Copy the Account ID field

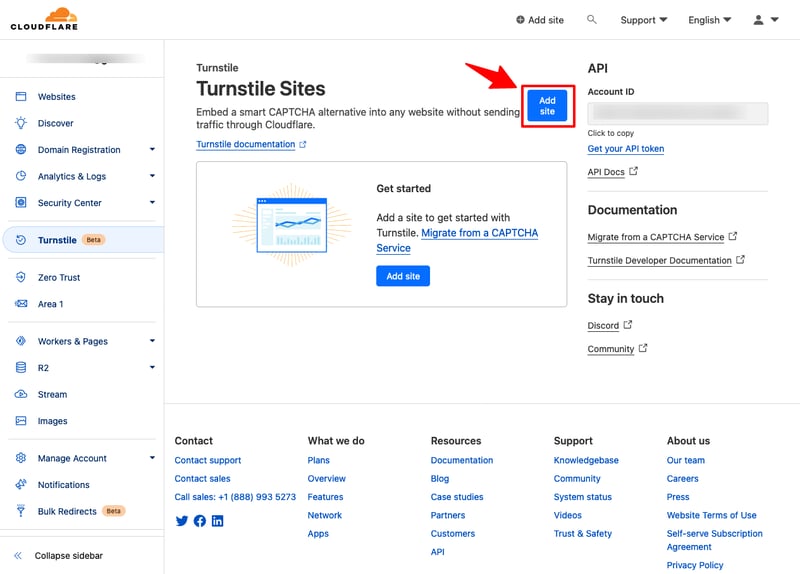coord(677,113)
